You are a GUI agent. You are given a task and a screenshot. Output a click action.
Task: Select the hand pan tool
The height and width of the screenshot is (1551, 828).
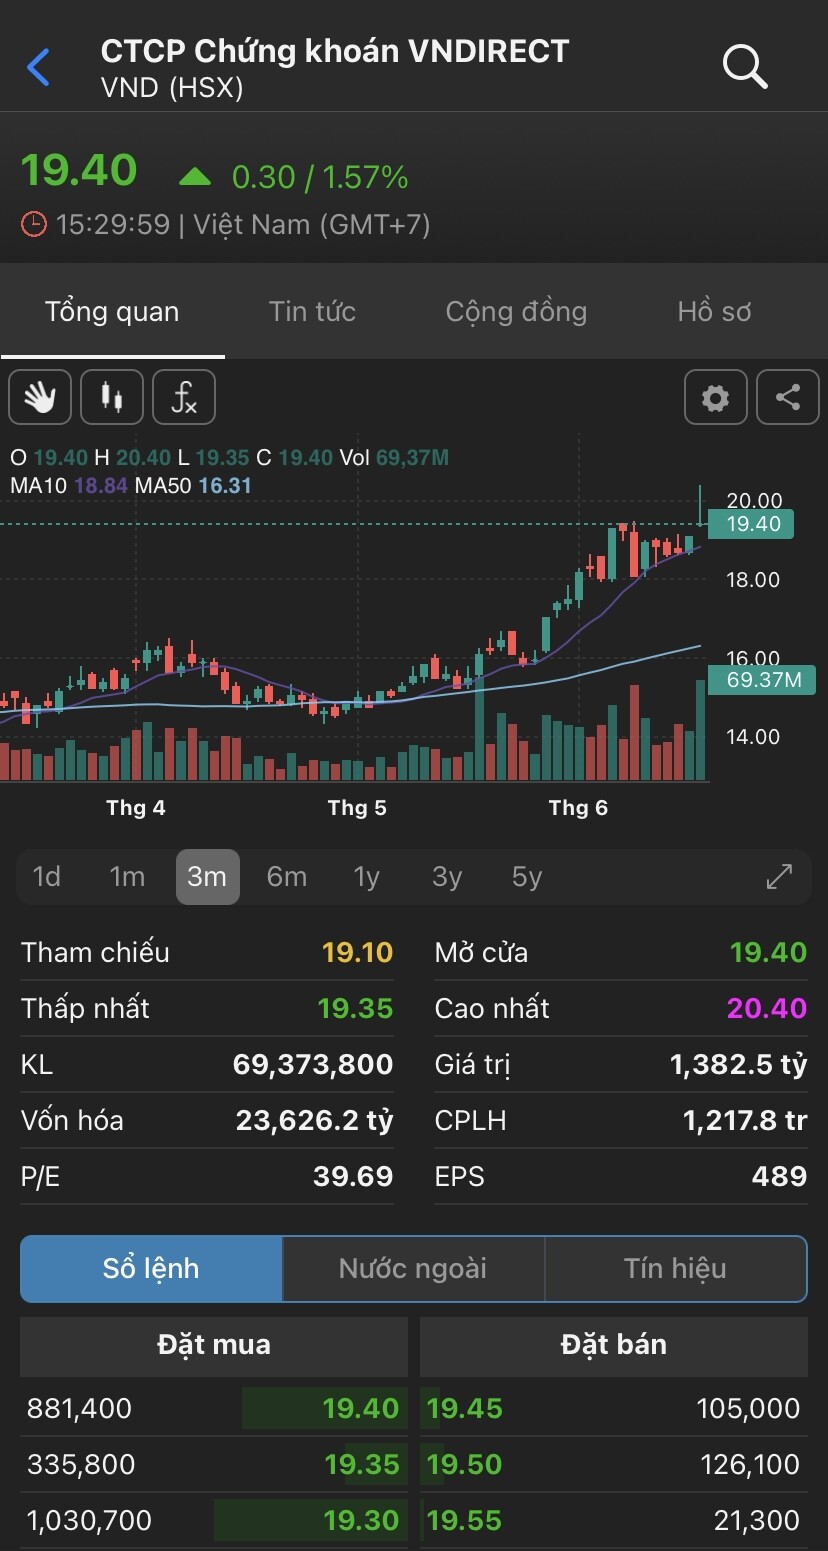click(x=40, y=397)
